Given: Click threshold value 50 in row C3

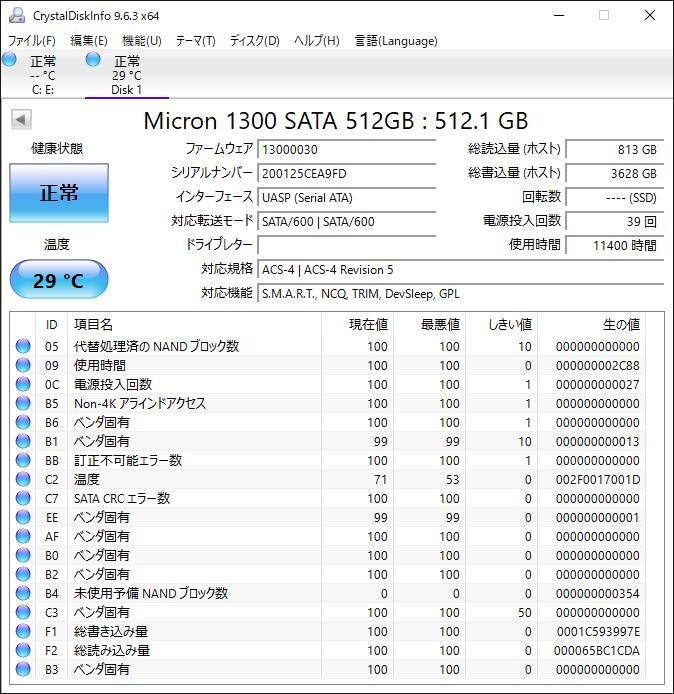Looking at the screenshot, I should coord(525,613).
